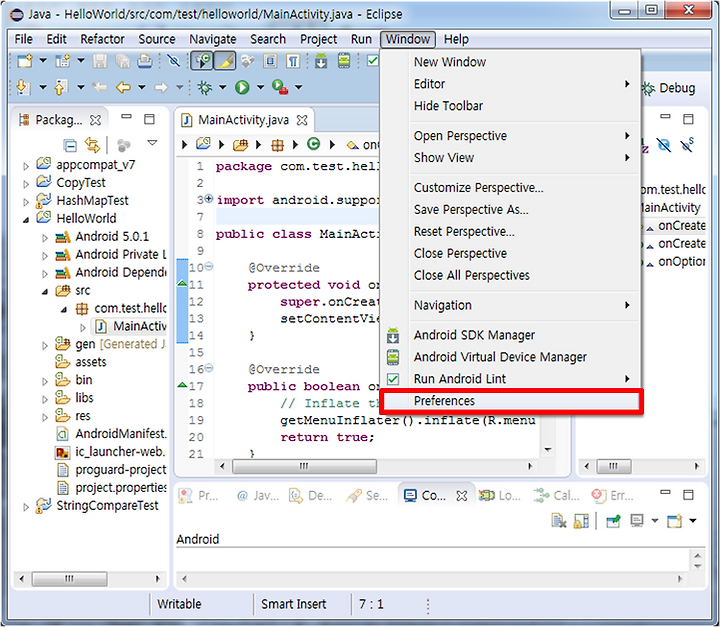
Task: Click the New wizard toolbar icon
Action: [x=24, y=61]
